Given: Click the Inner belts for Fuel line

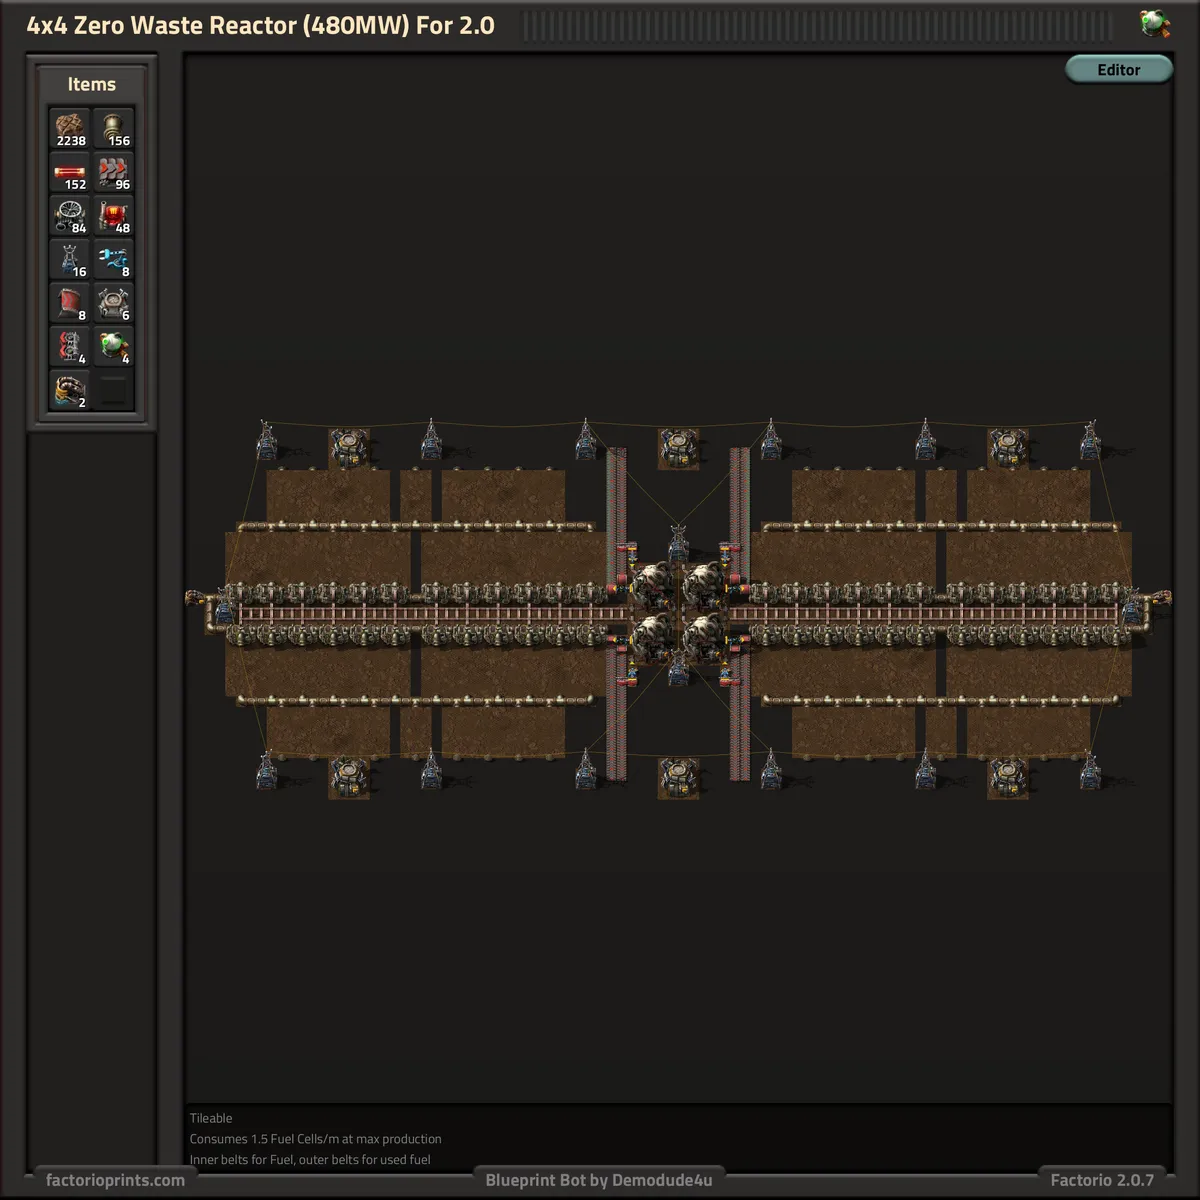Looking at the screenshot, I should pos(310,1160).
